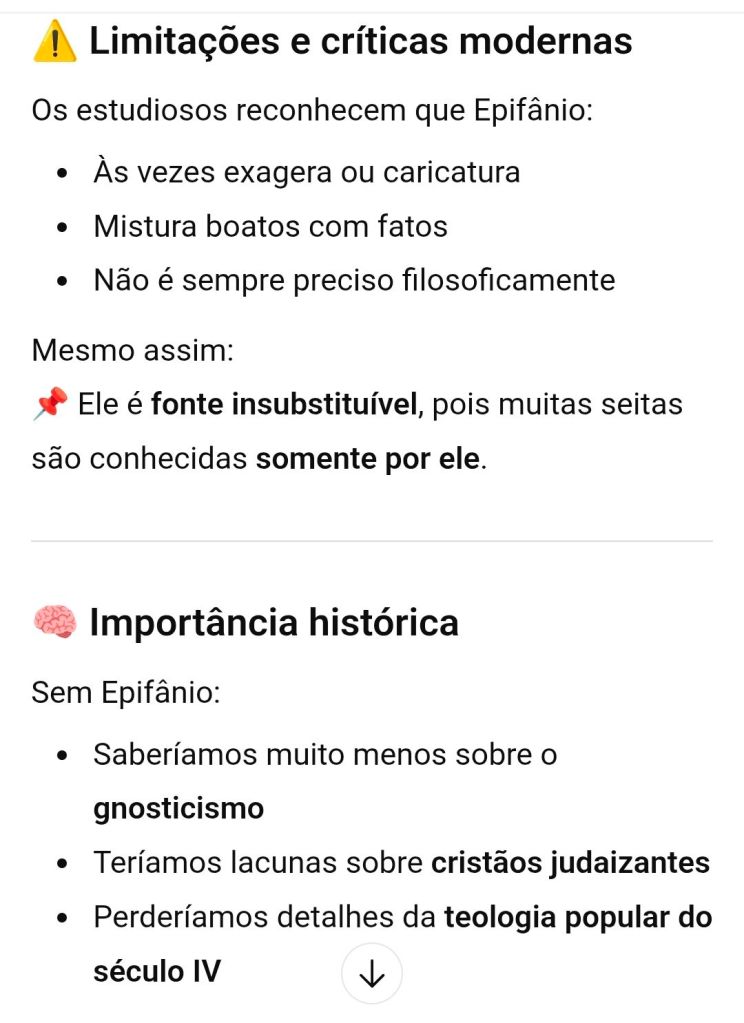The image size is (744, 1023).
Task: Click the scroll-to-bottom arrow button
Action: click(371, 973)
